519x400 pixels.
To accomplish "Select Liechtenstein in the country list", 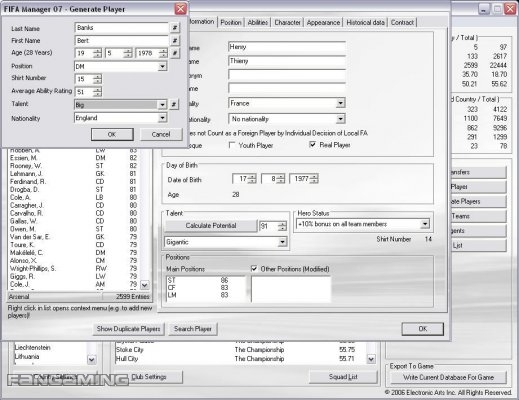I will pos(33,347).
